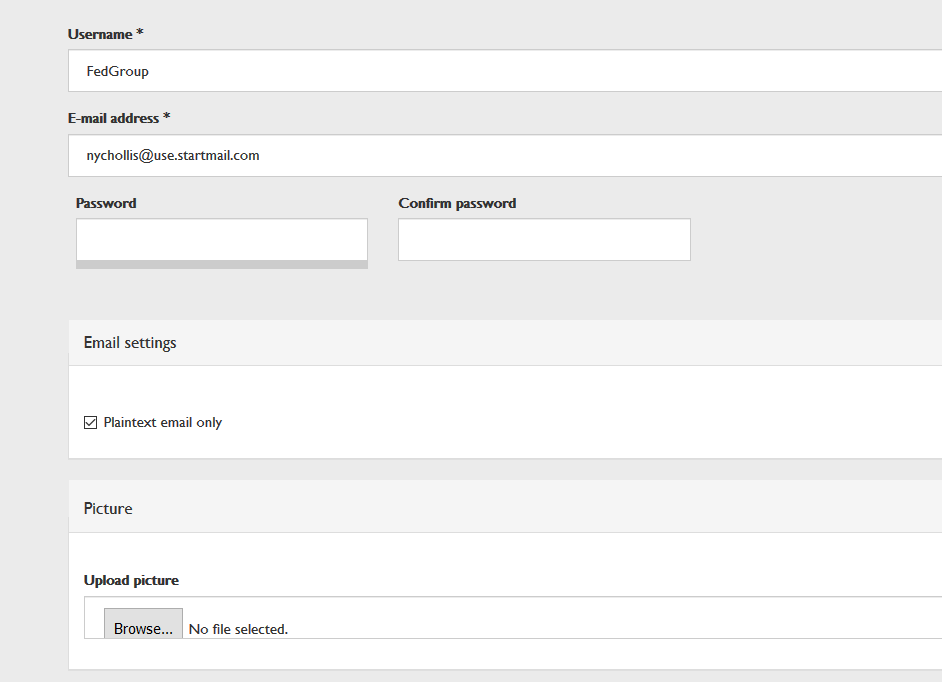Viewport: 942px width, 682px height.
Task: Click the 'Plaintext email only' label text
Action: coord(163,423)
